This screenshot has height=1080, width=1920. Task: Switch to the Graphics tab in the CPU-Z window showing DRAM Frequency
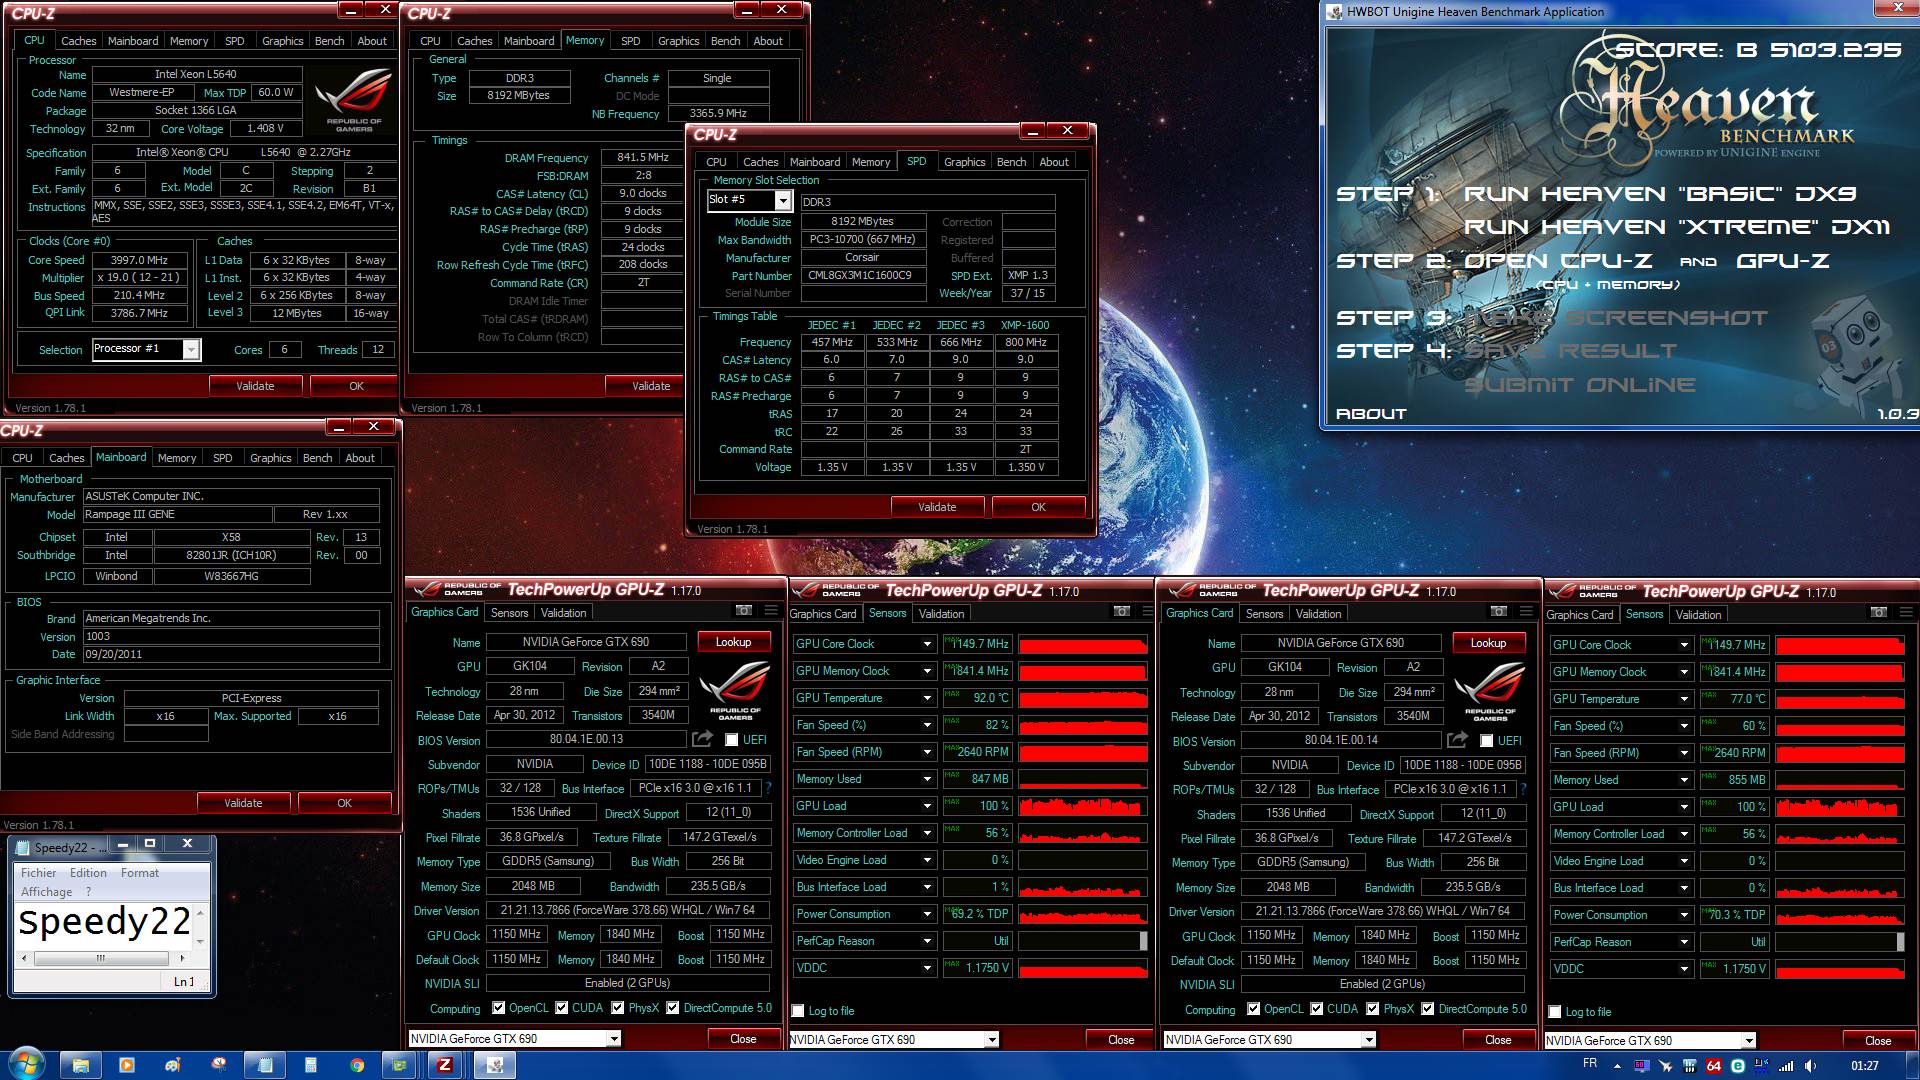678,41
